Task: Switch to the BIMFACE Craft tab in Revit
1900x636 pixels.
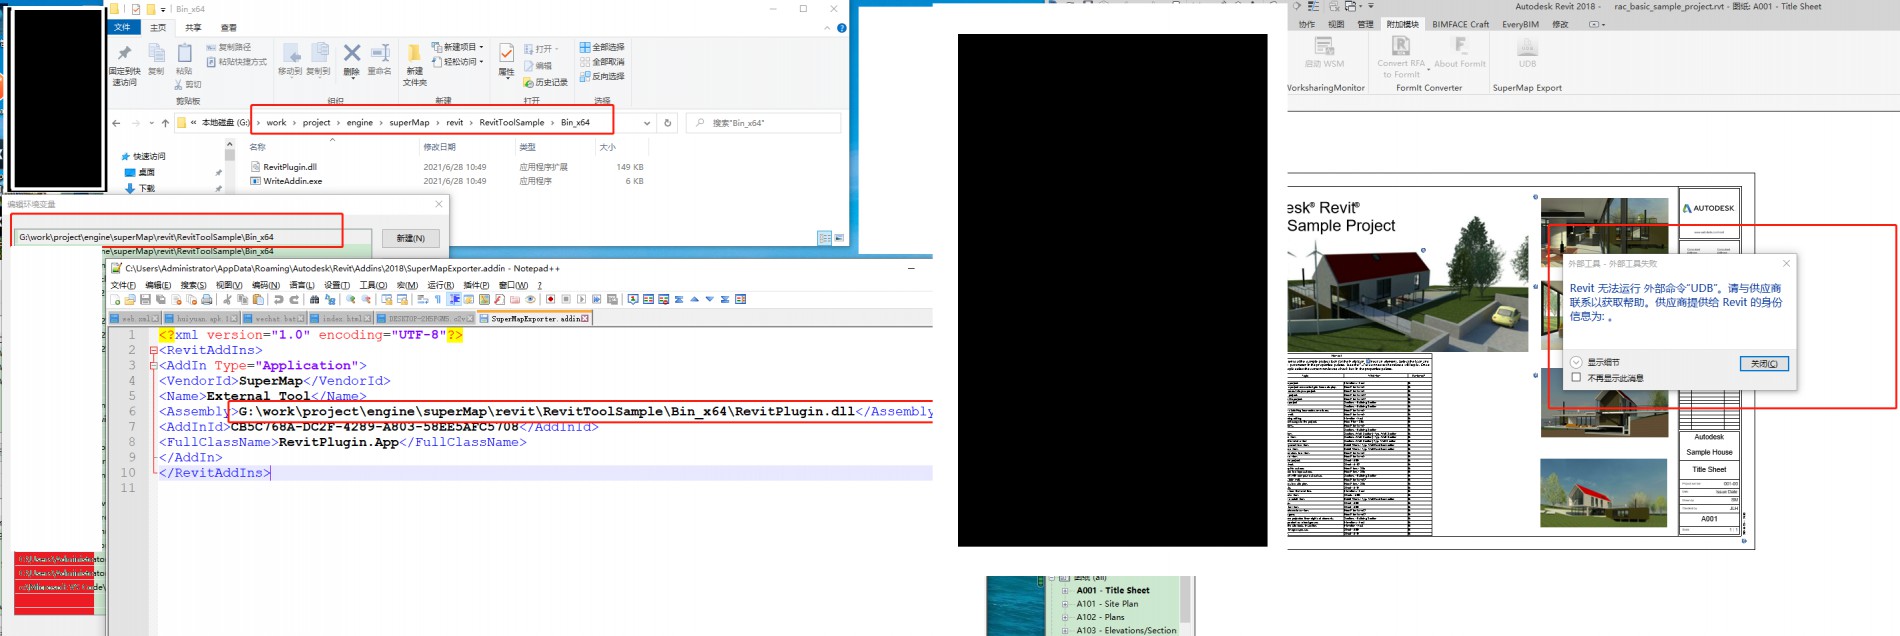Action: (x=1460, y=24)
